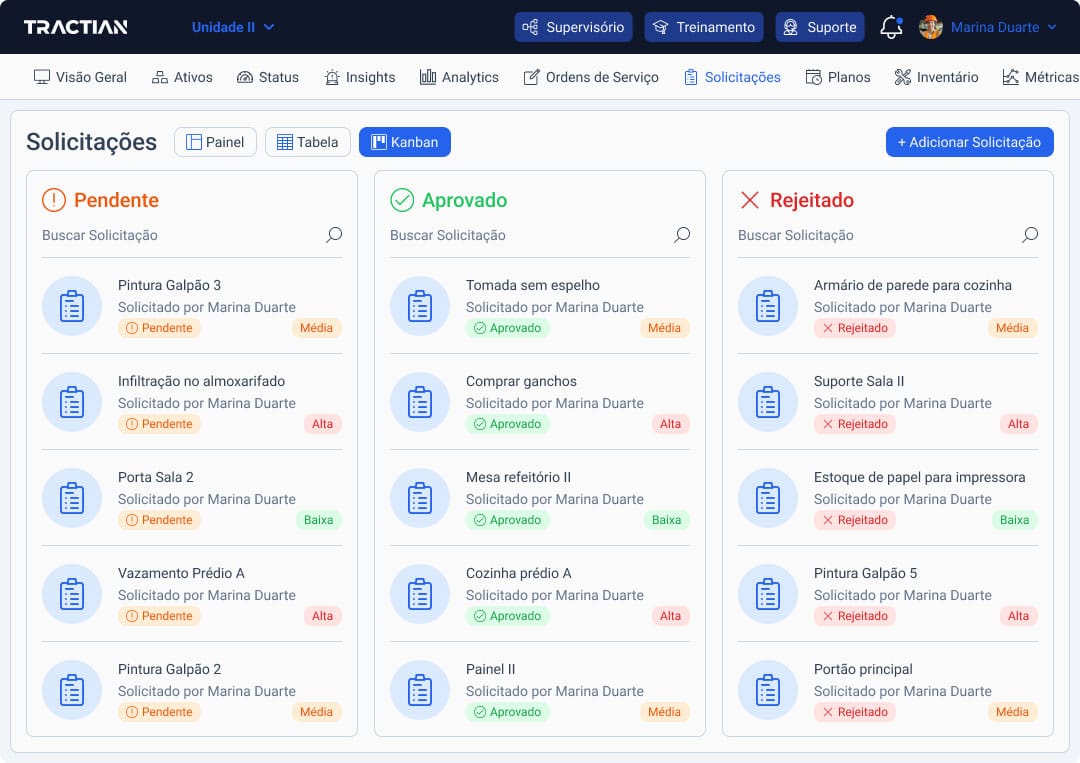Clipboard icon for Pintura Galpão 3

(72, 306)
